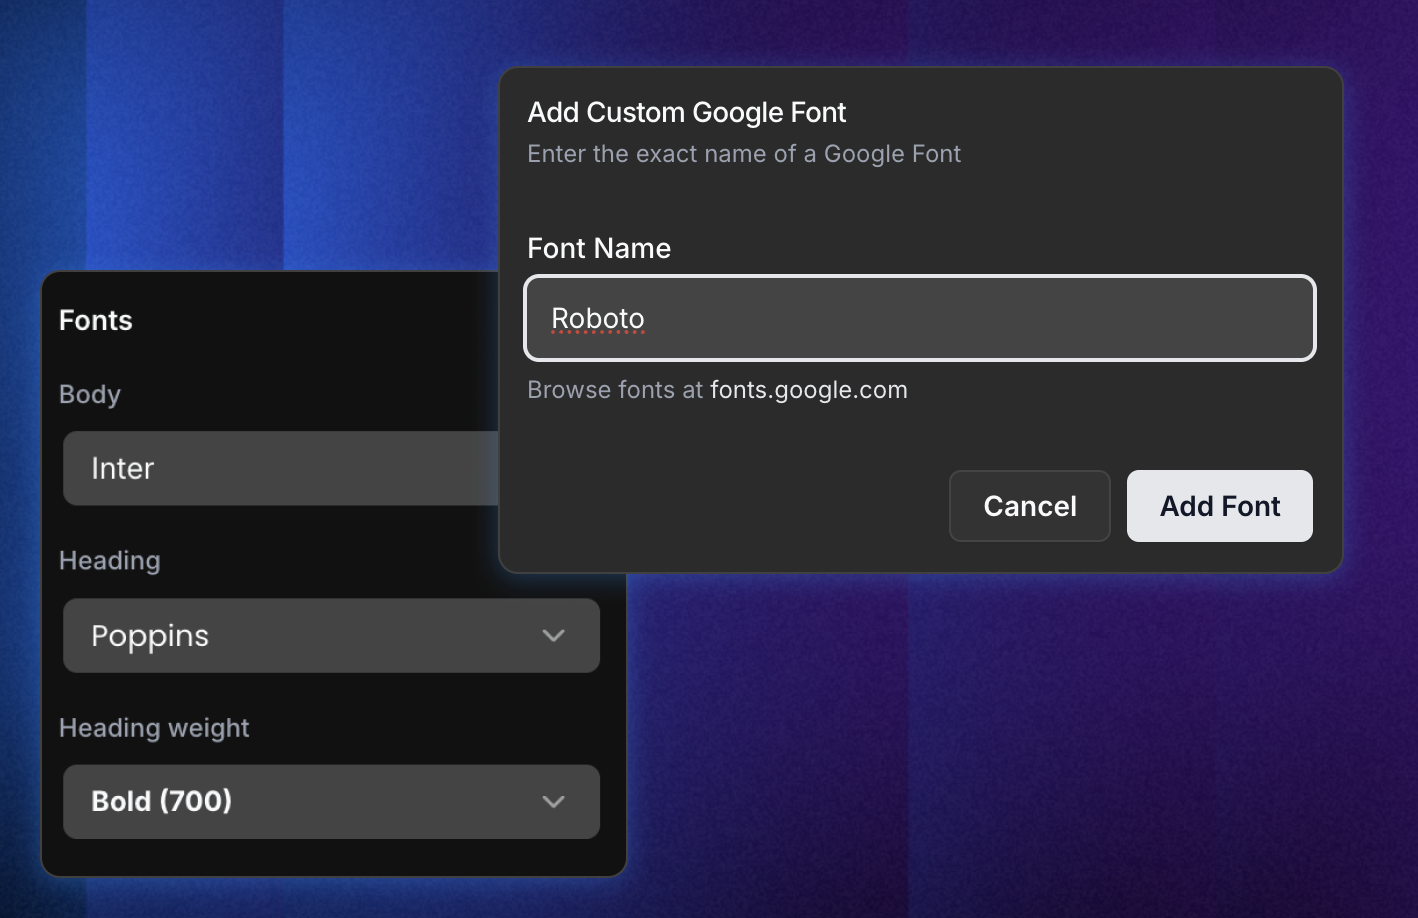Select the Fonts panel heading

click(95, 320)
